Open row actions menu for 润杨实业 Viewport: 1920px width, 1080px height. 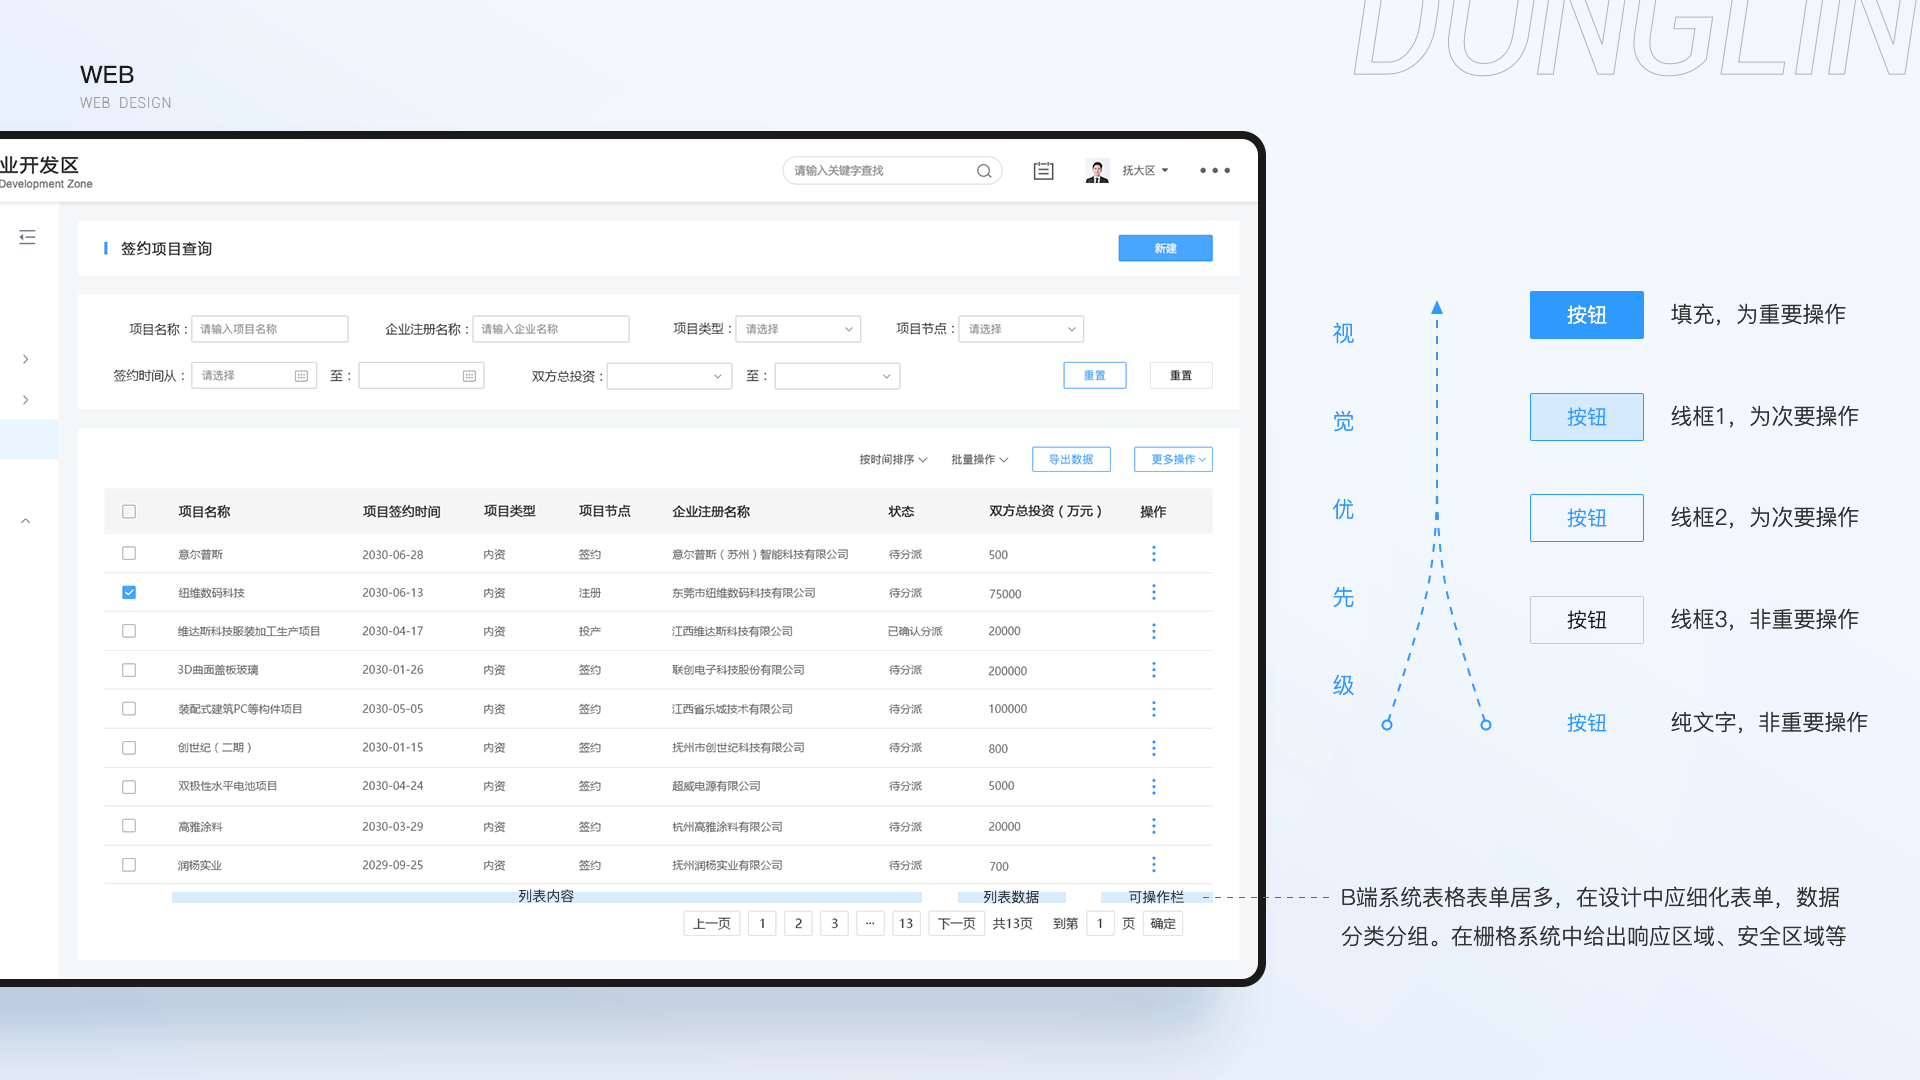1153,865
